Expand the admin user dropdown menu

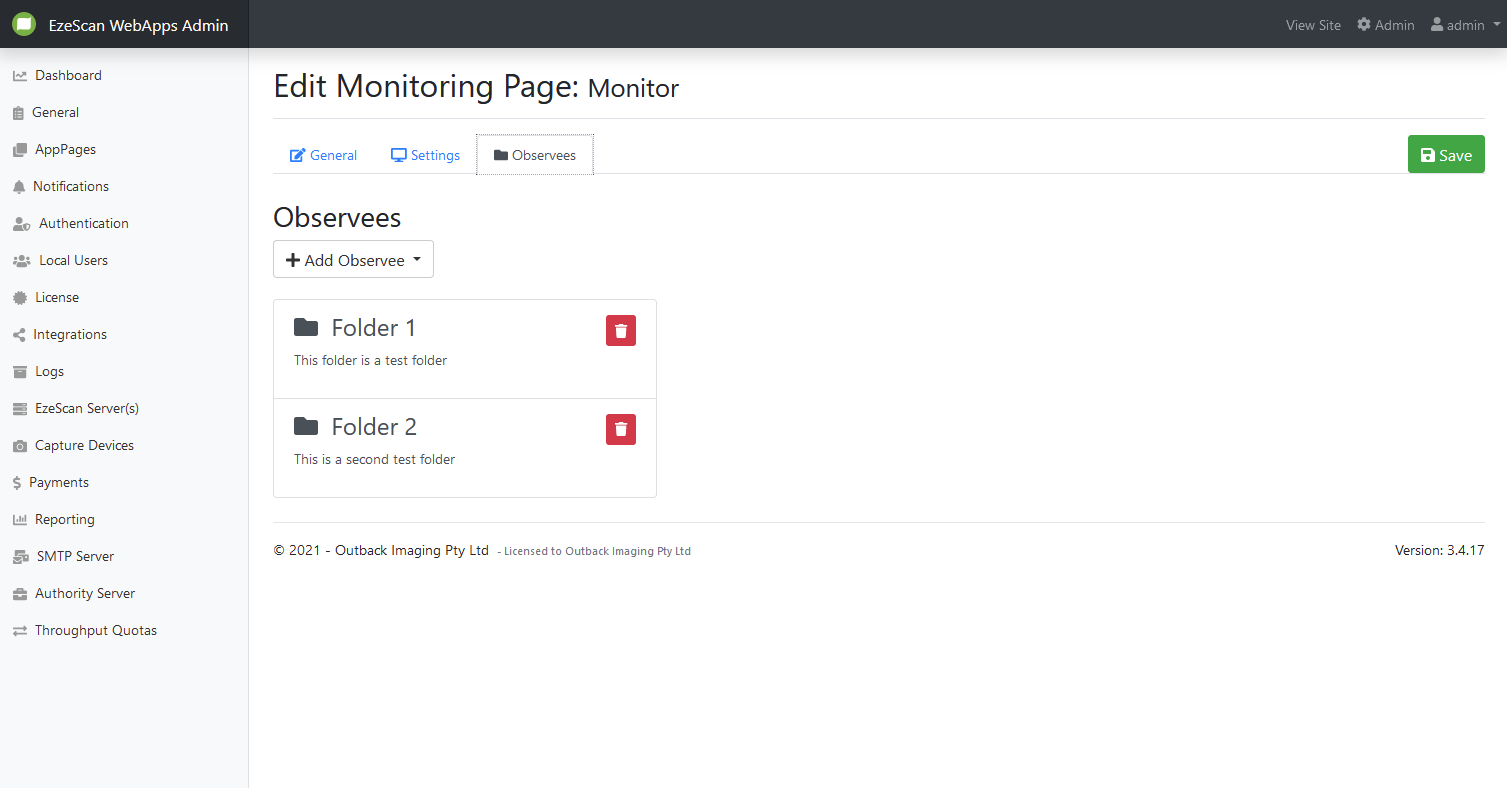pos(1465,25)
